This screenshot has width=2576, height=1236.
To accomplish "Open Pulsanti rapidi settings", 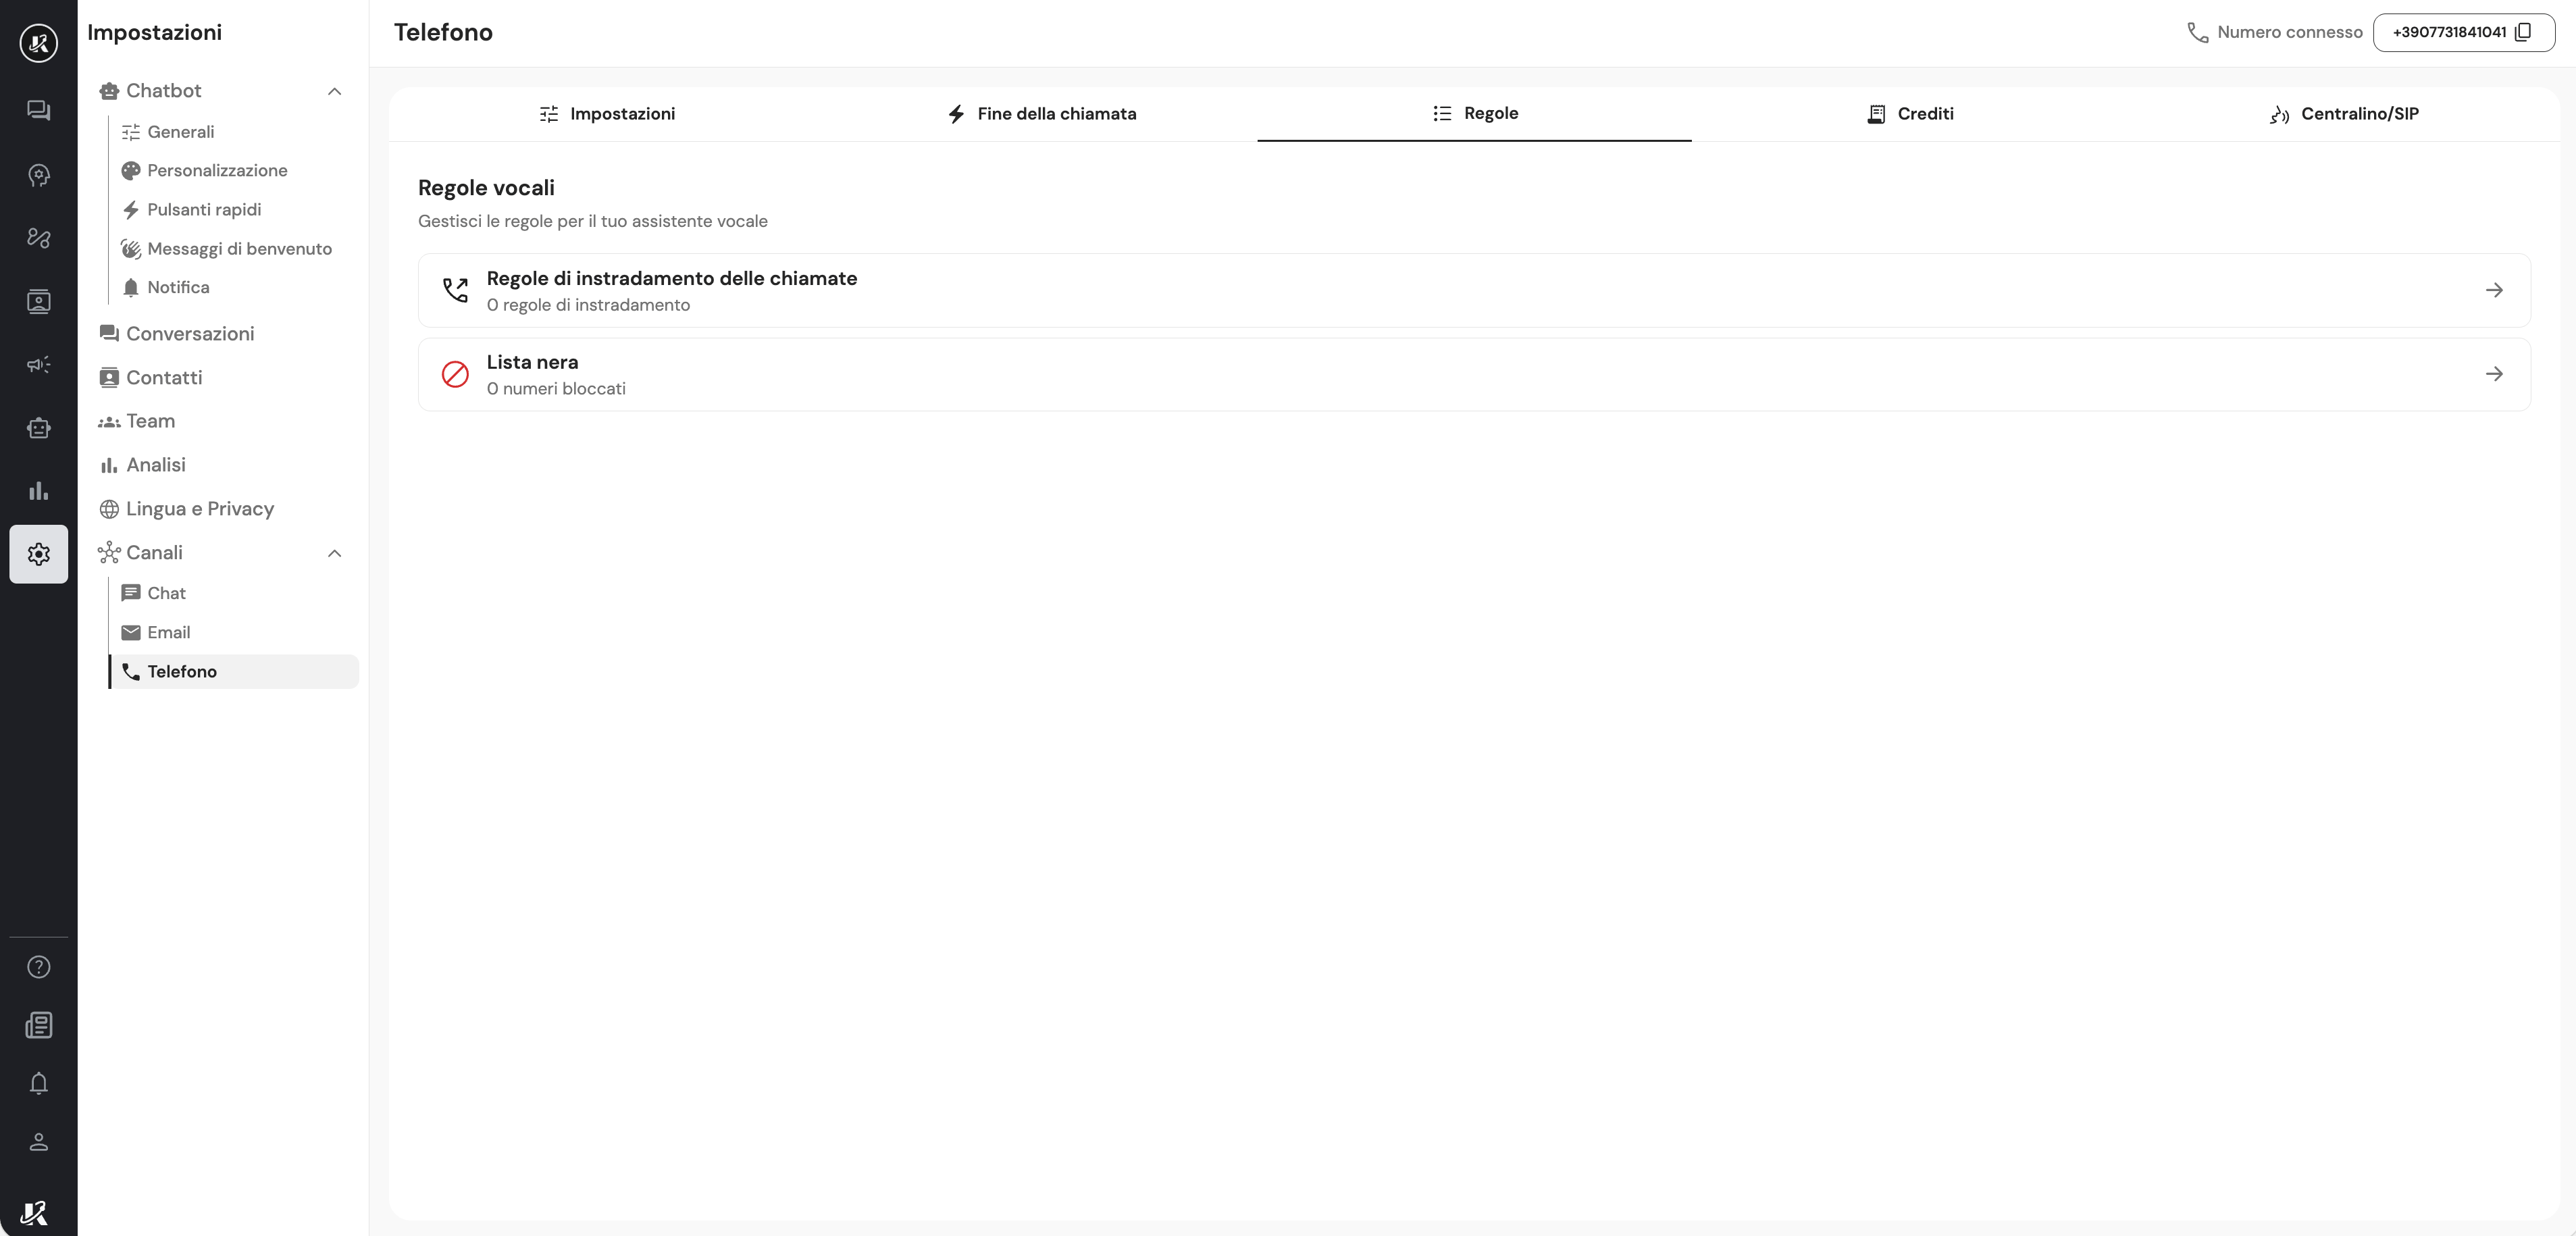I will [233, 210].
